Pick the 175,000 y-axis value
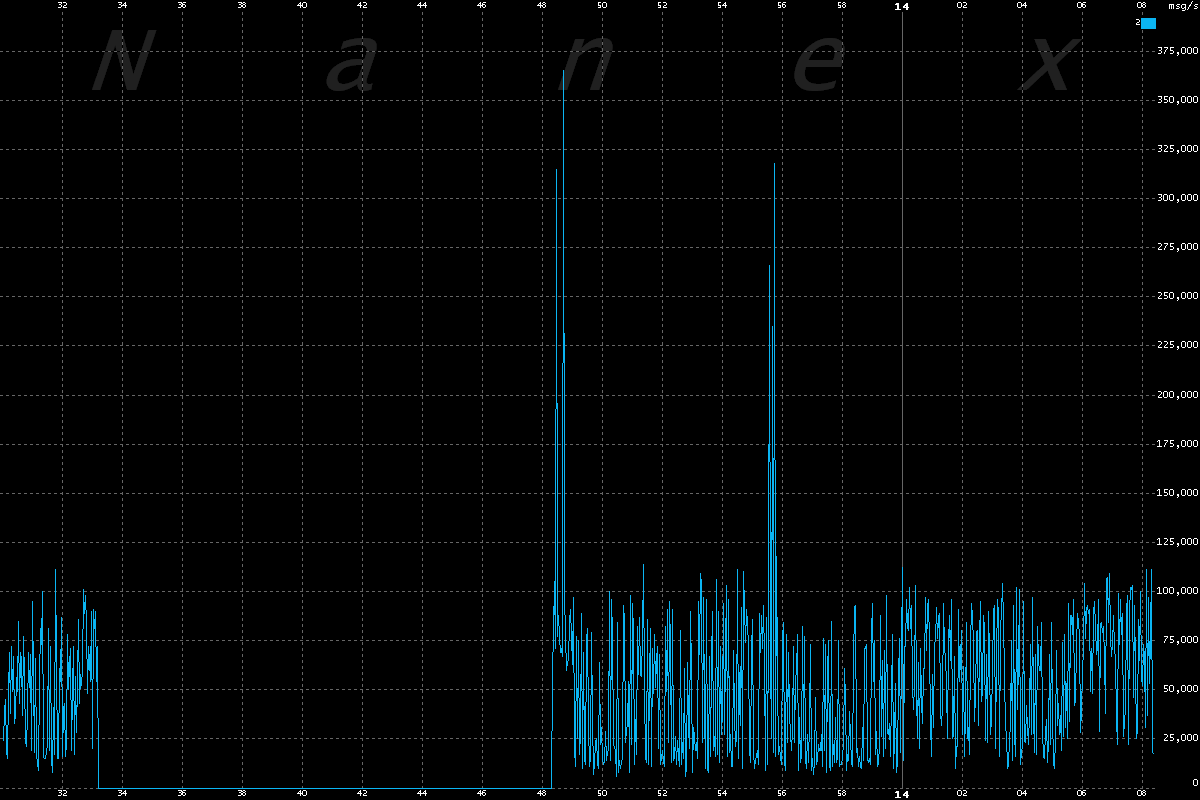Viewport: 1200px width, 800px height. point(1179,444)
